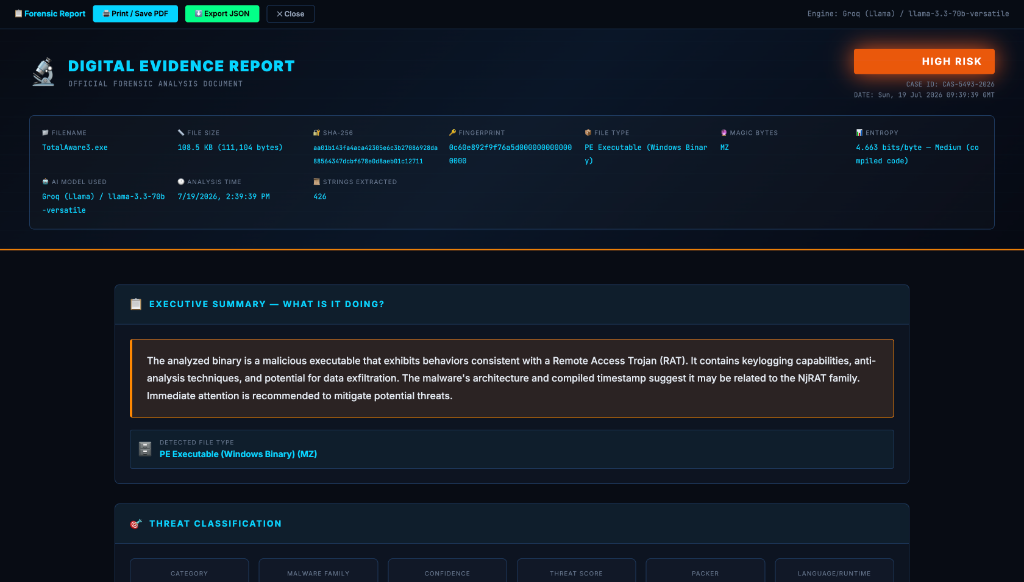Click the Engine label in the top bar
Image resolution: width=1024 pixels, height=582 pixels.
pyautogui.click(x=908, y=14)
